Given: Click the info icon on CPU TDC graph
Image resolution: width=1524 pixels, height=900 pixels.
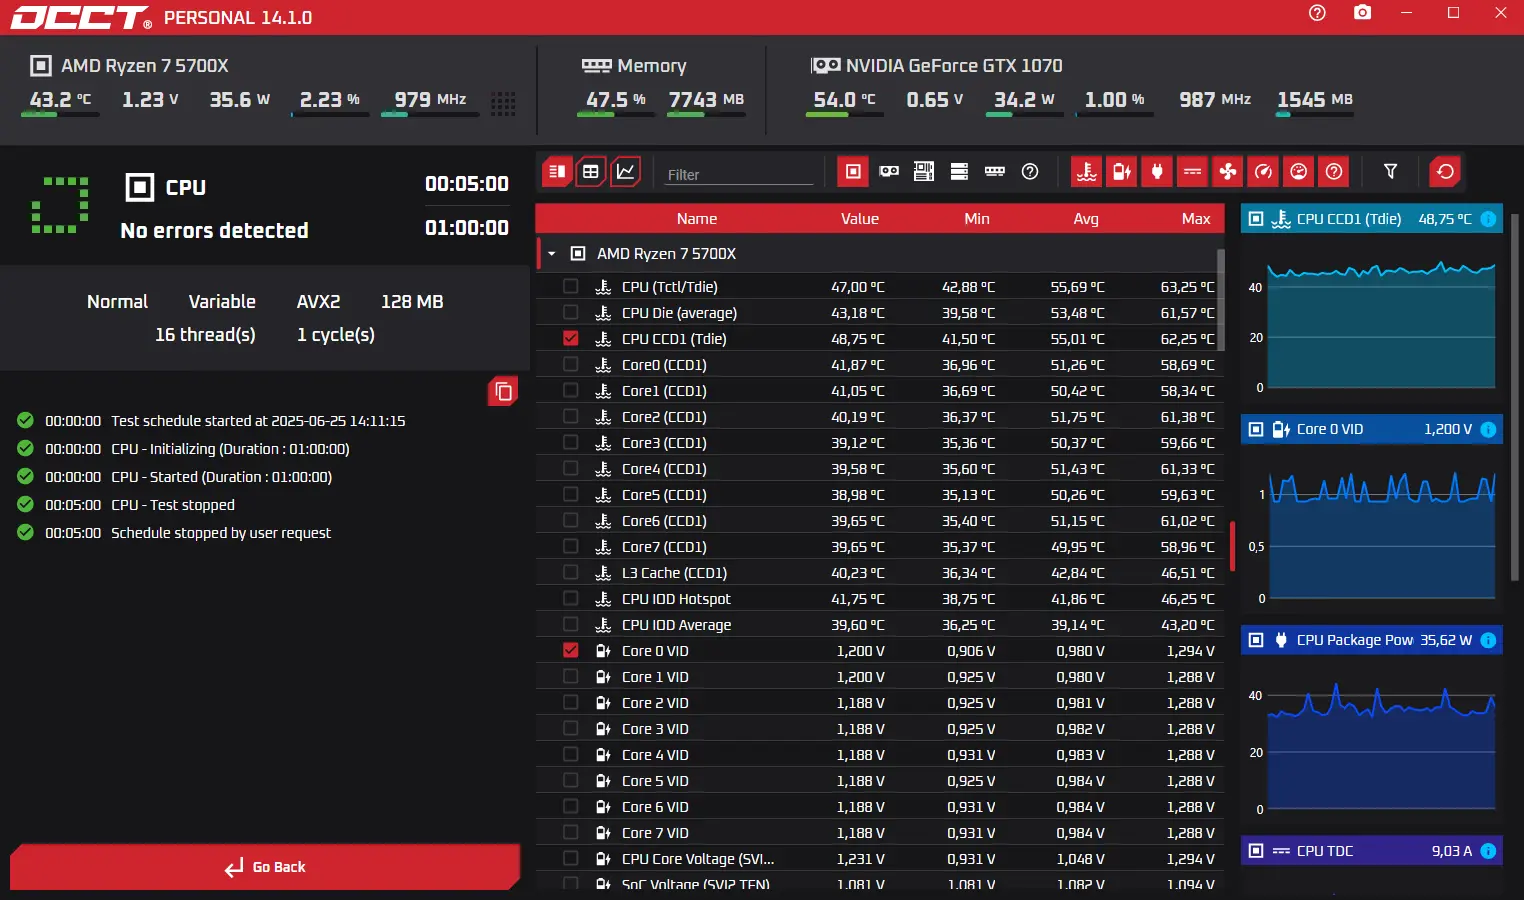Looking at the screenshot, I should (x=1488, y=851).
